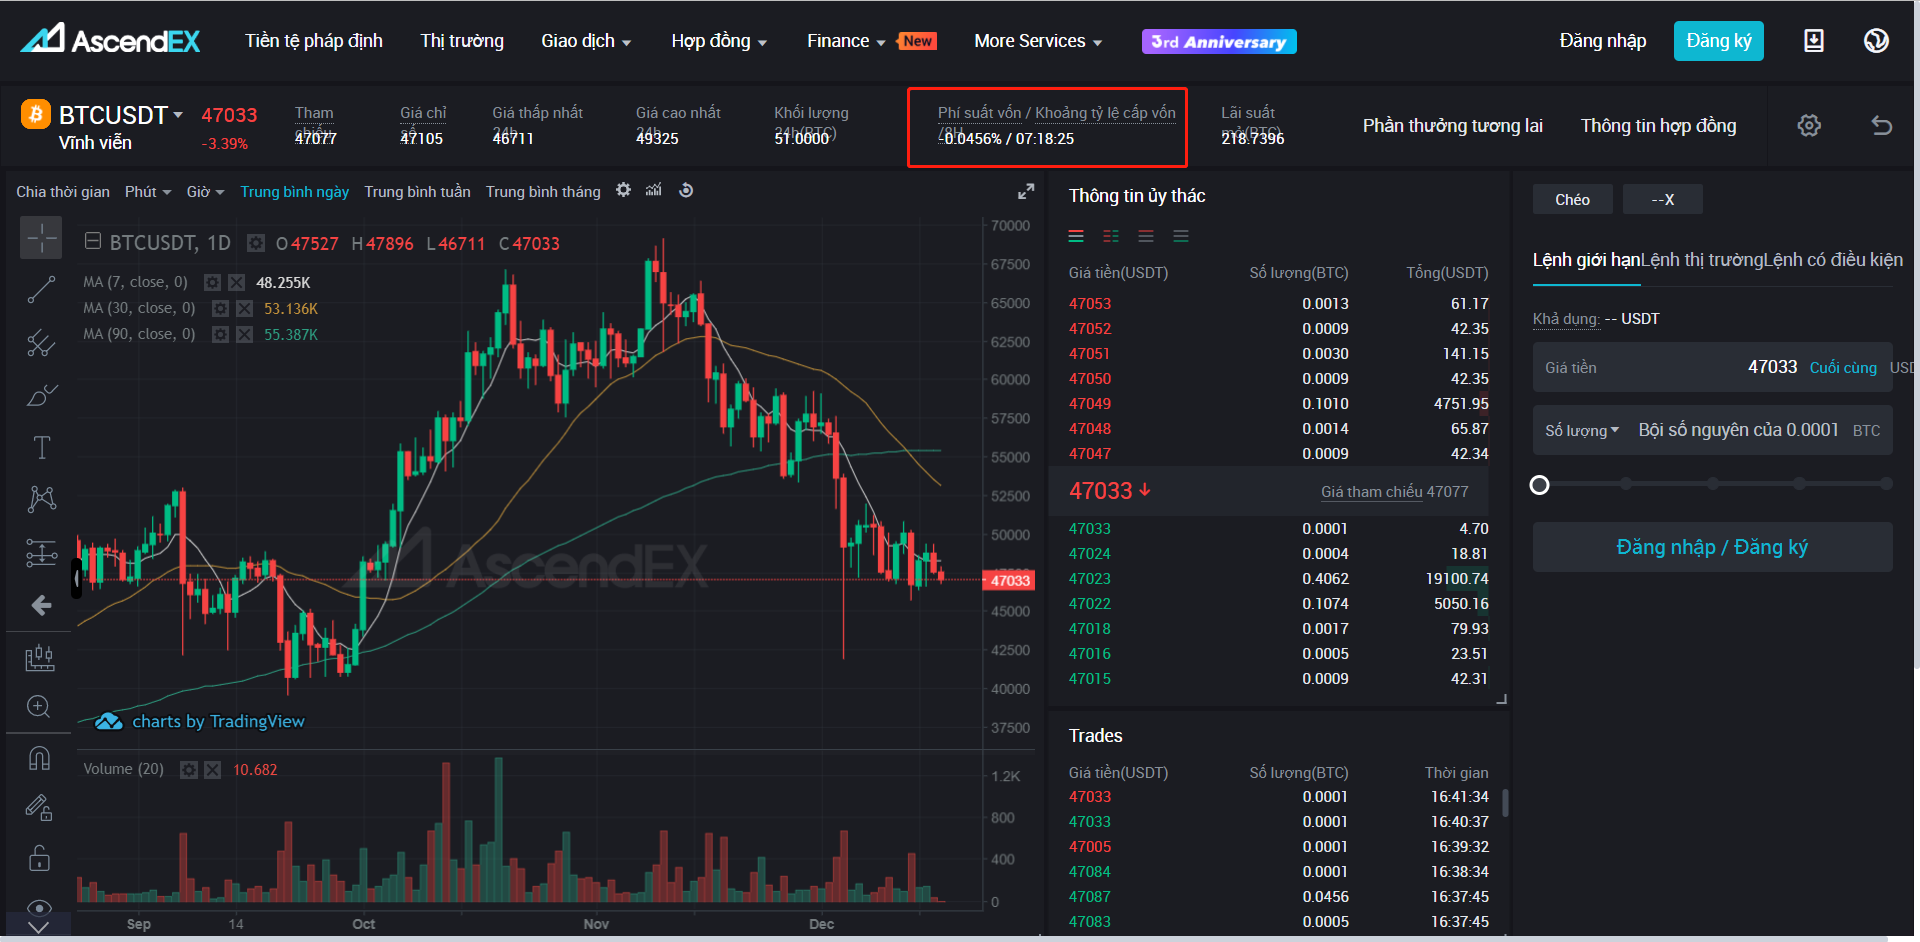Toggle stay in drawing mode pencil icon
The height and width of the screenshot is (942, 1920).
point(39,807)
